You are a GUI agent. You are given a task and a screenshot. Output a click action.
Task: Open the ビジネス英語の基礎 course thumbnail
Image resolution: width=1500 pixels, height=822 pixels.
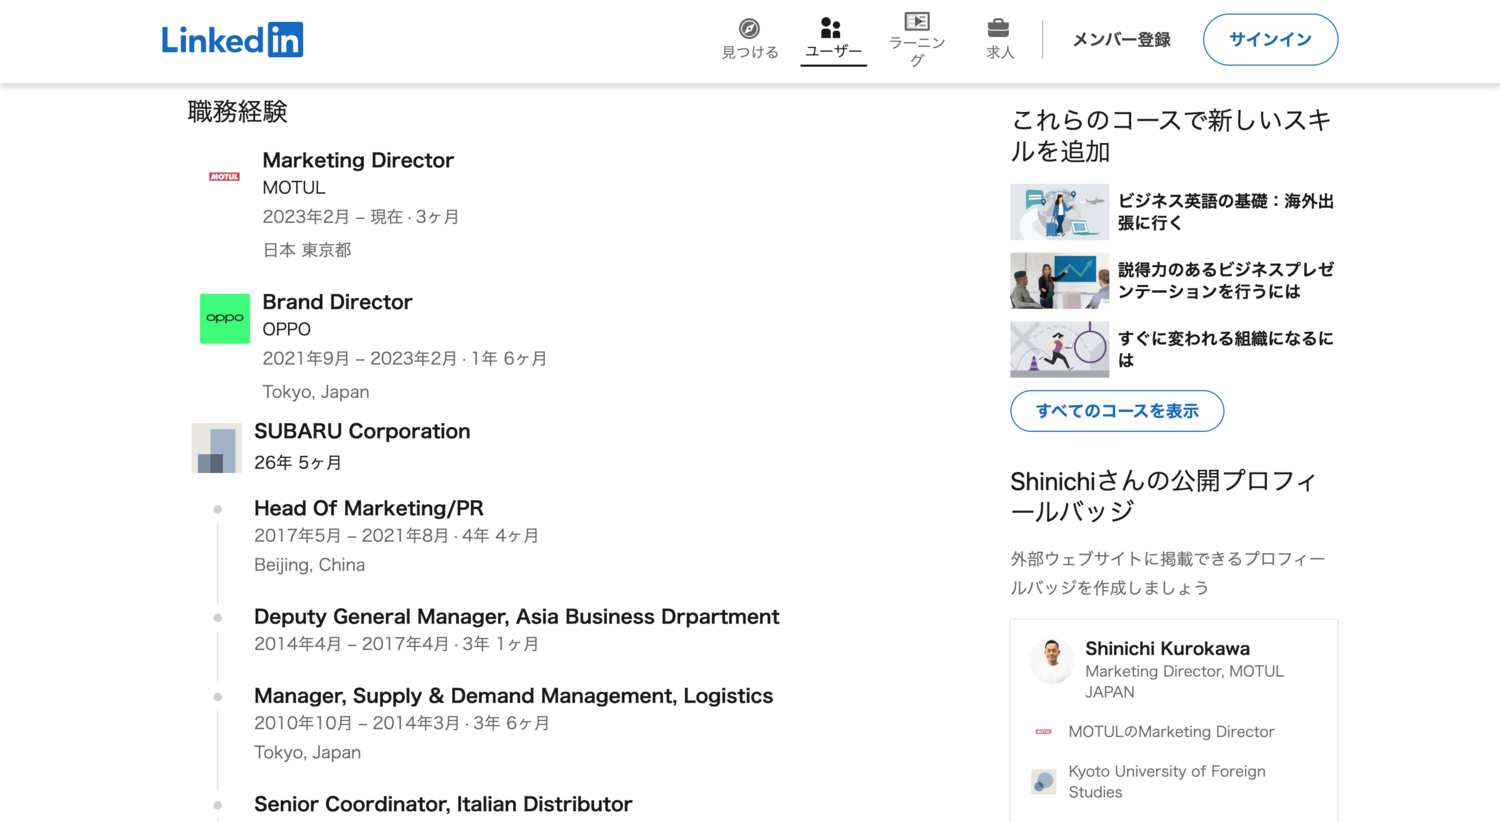(x=1059, y=212)
